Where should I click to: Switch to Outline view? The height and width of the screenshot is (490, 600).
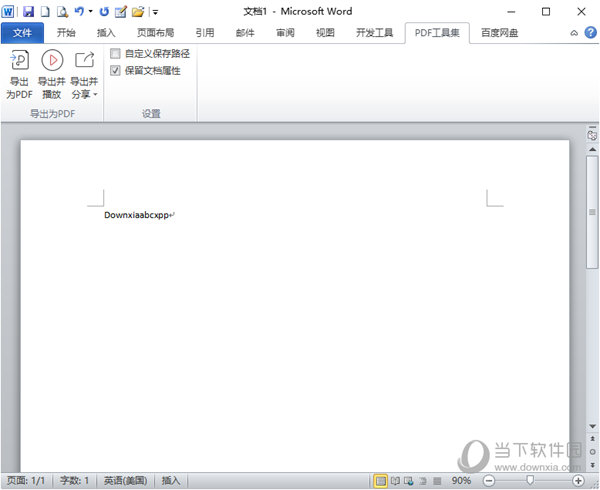pyautogui.click(x=423, y=481)
